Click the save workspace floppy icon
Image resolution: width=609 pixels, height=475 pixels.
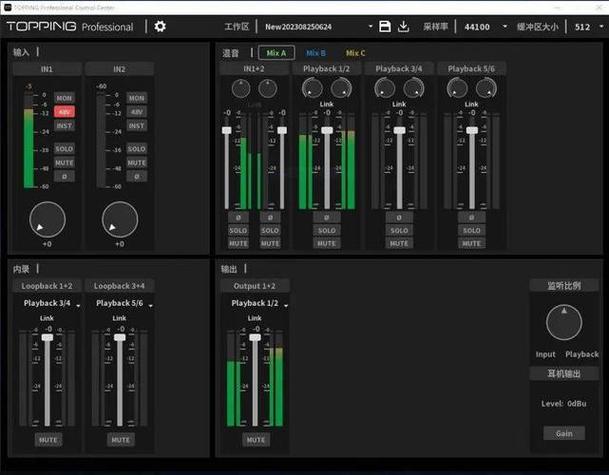[385, 27]
